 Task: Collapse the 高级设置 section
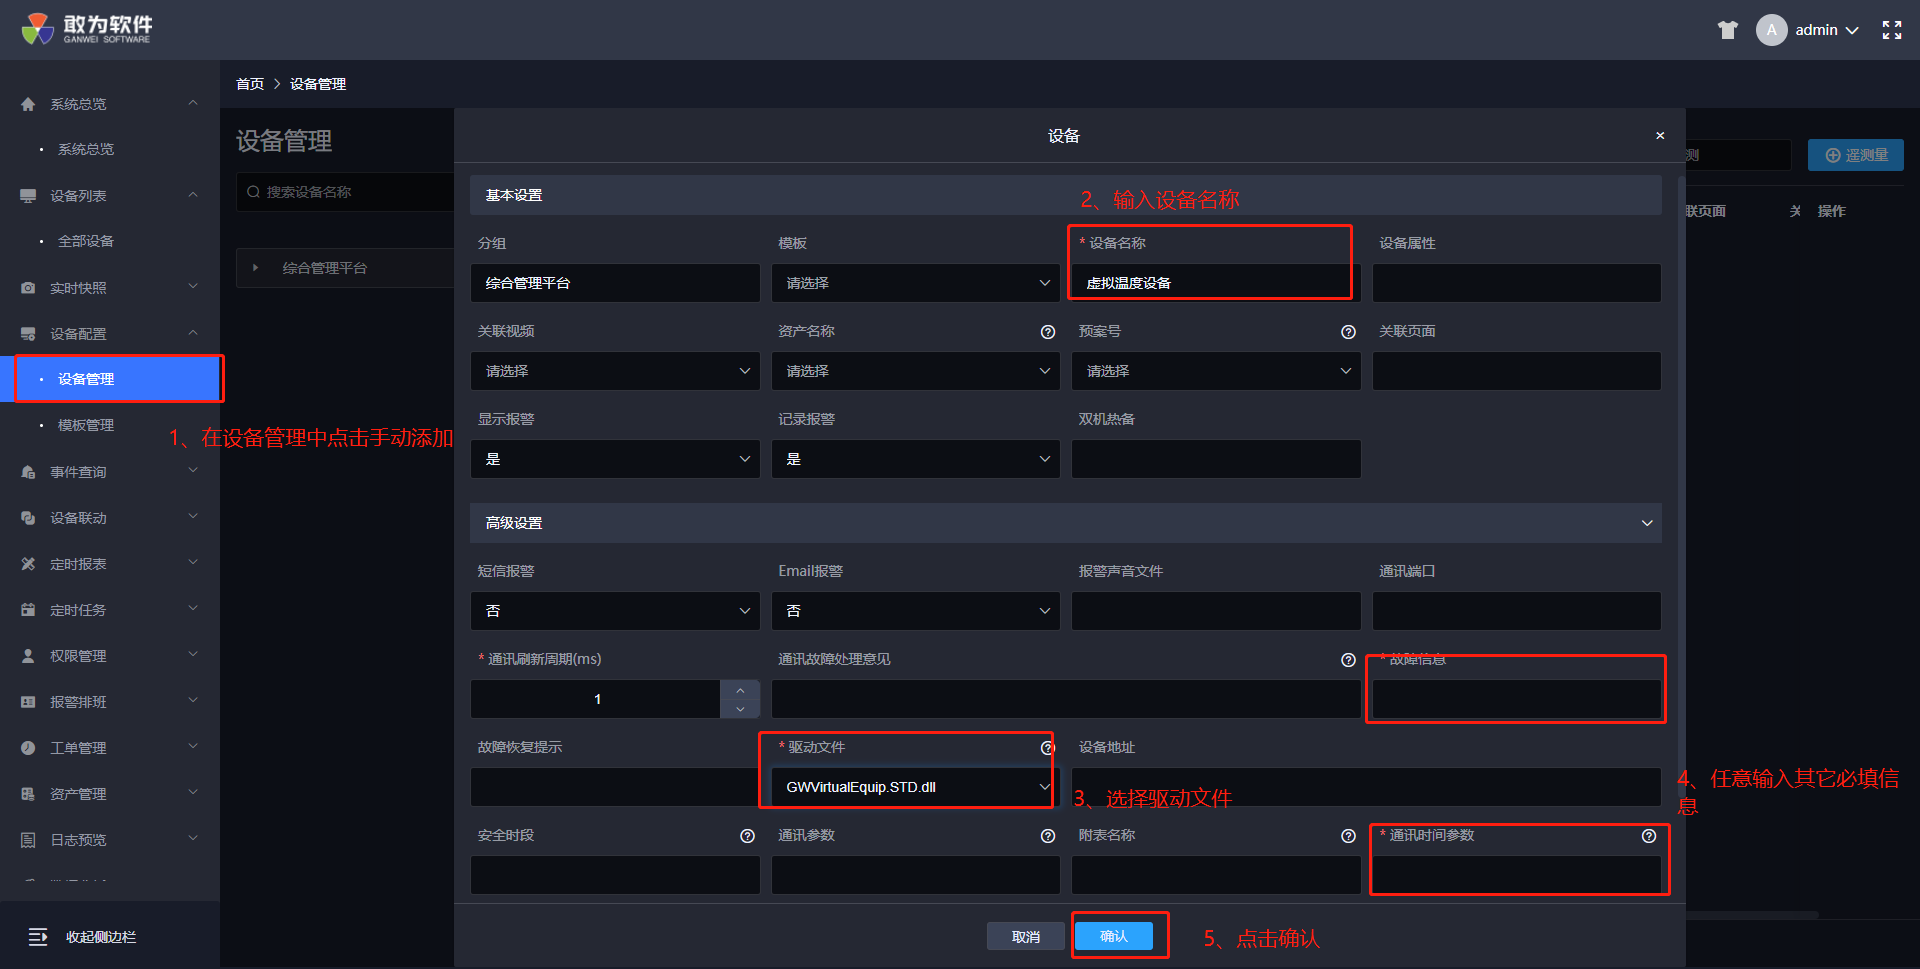click(x=1646, y=523)
